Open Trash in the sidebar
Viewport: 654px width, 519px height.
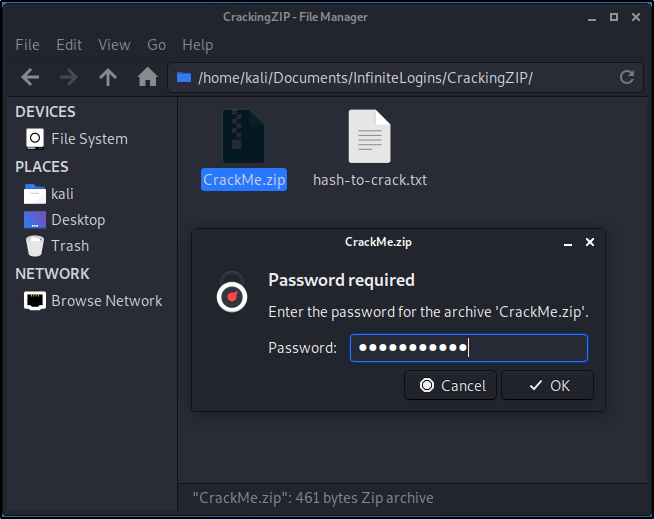tap(70, 246)
